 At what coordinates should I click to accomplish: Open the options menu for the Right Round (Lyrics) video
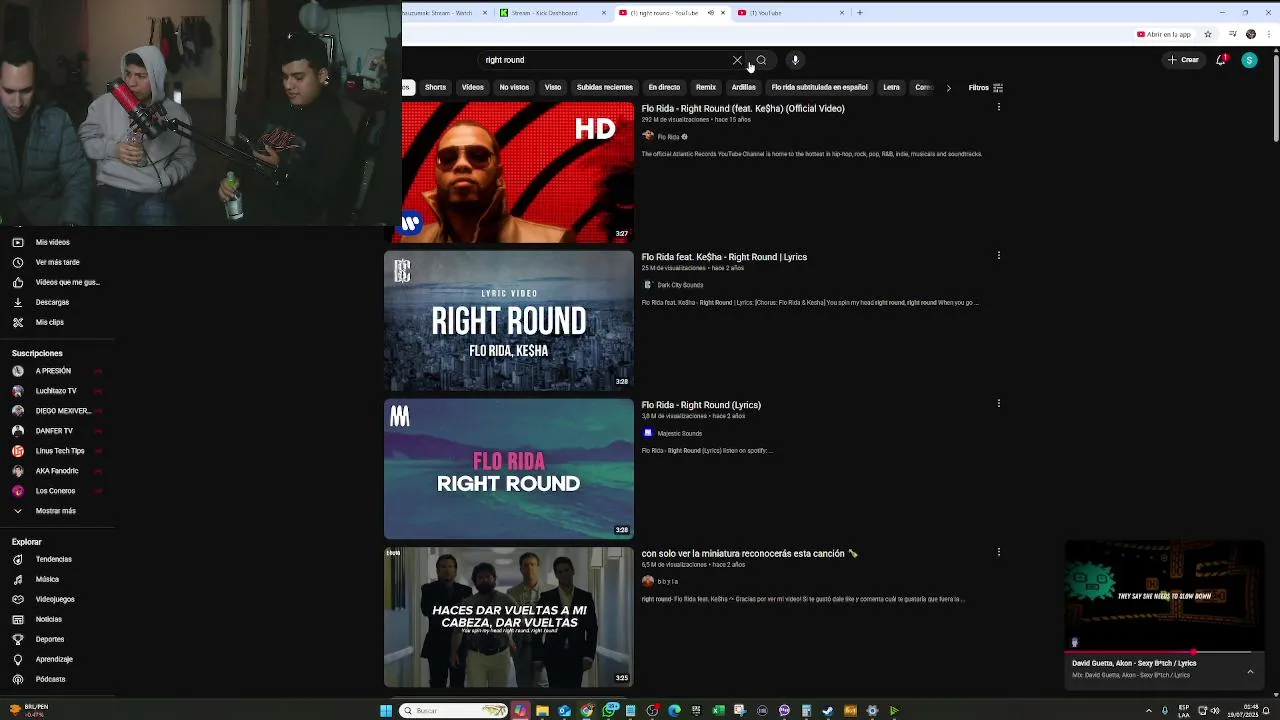point(998,403)
